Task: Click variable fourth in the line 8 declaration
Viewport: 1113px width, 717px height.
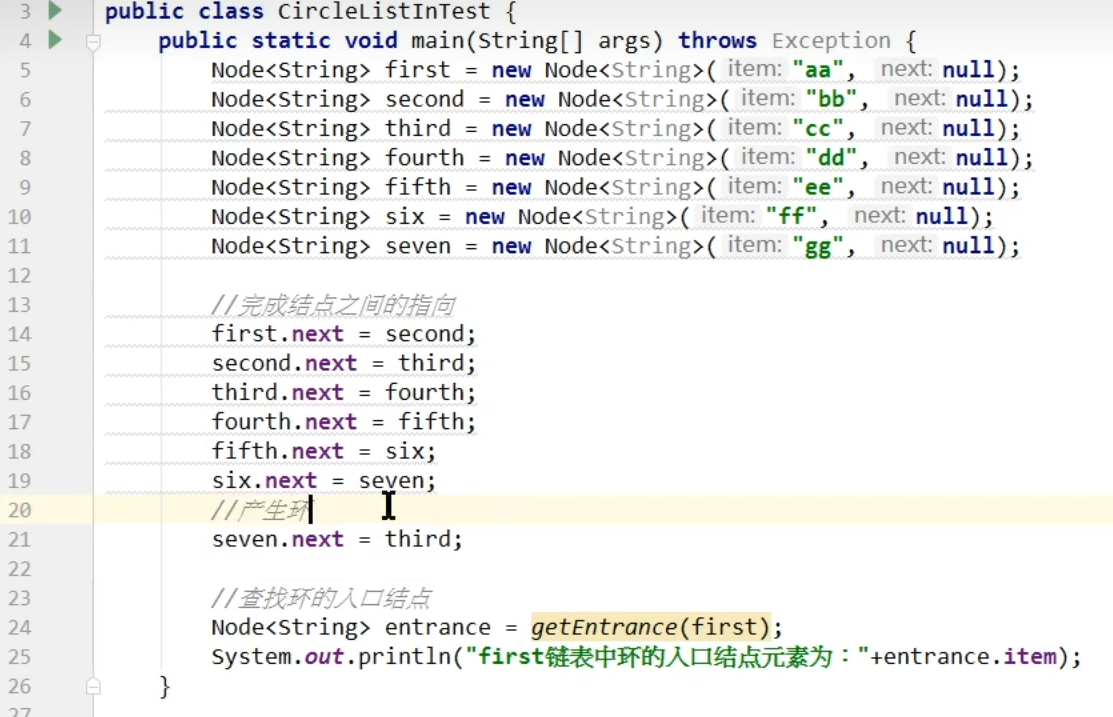Action: click(x=424, y=158)
